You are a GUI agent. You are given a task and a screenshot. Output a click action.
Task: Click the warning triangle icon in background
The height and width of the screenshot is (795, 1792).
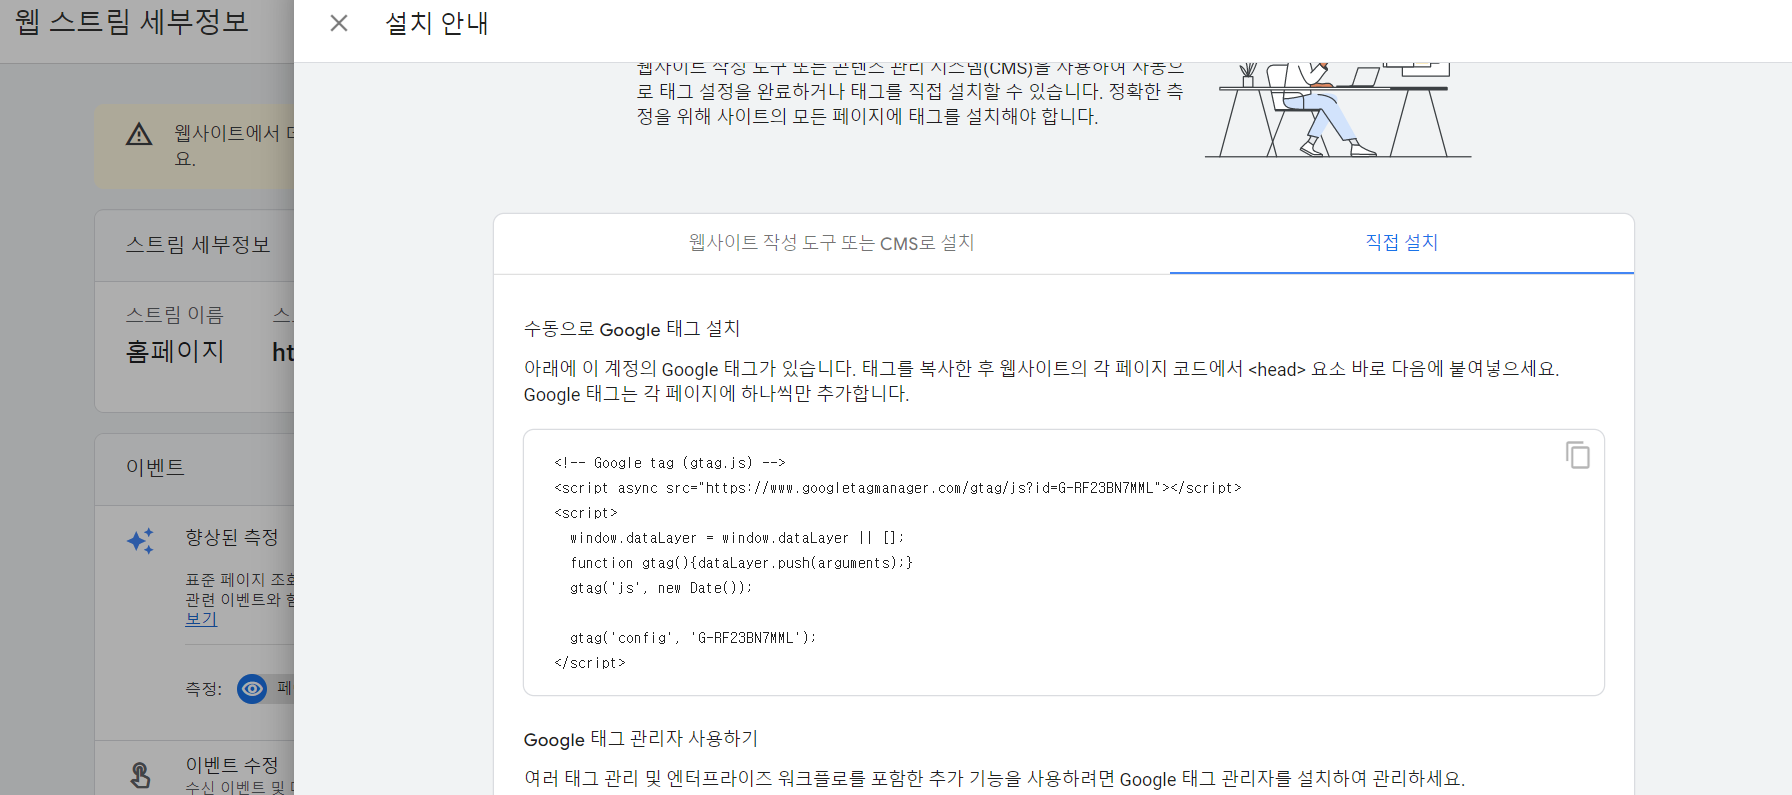139,134
